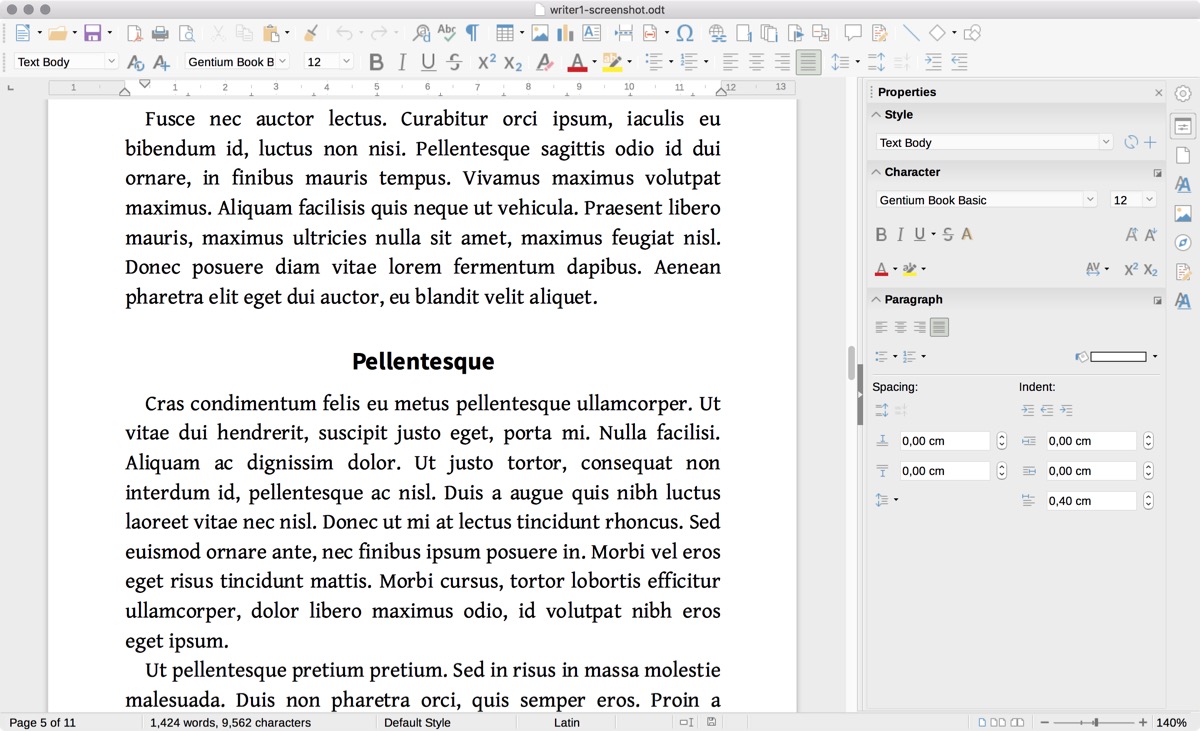Collapse the Paragraph section in Properties
Screen dimensions: 1200x731
[x=876, y=299]
